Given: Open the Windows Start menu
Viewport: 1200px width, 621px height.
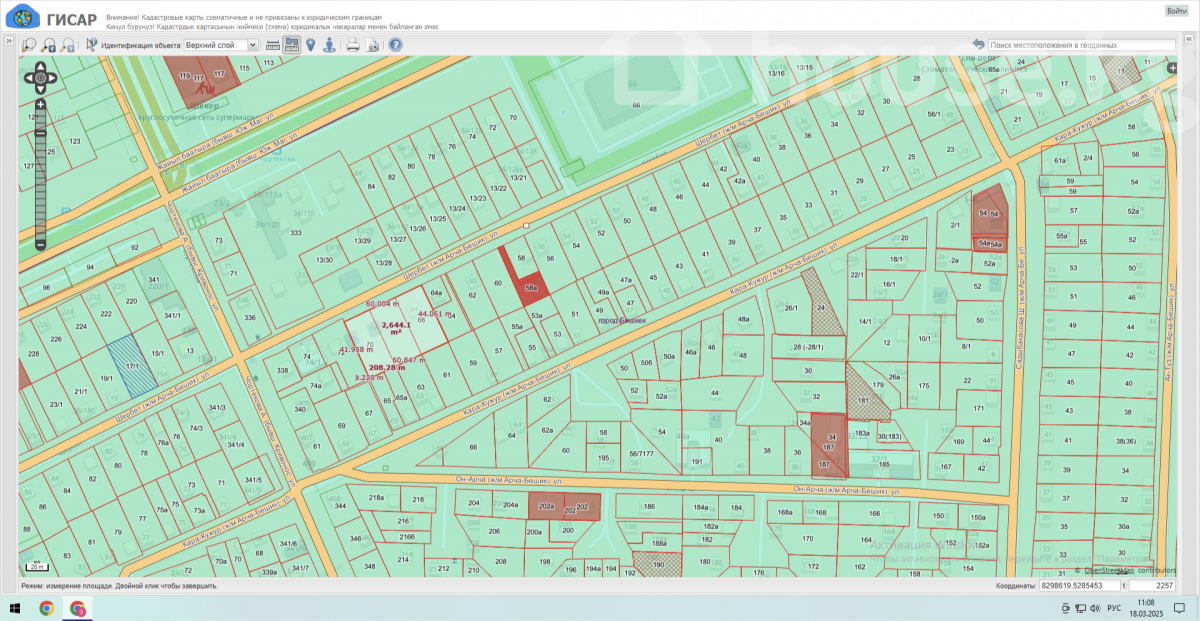Looking at the screenshot, I should [x=16, y=608].
